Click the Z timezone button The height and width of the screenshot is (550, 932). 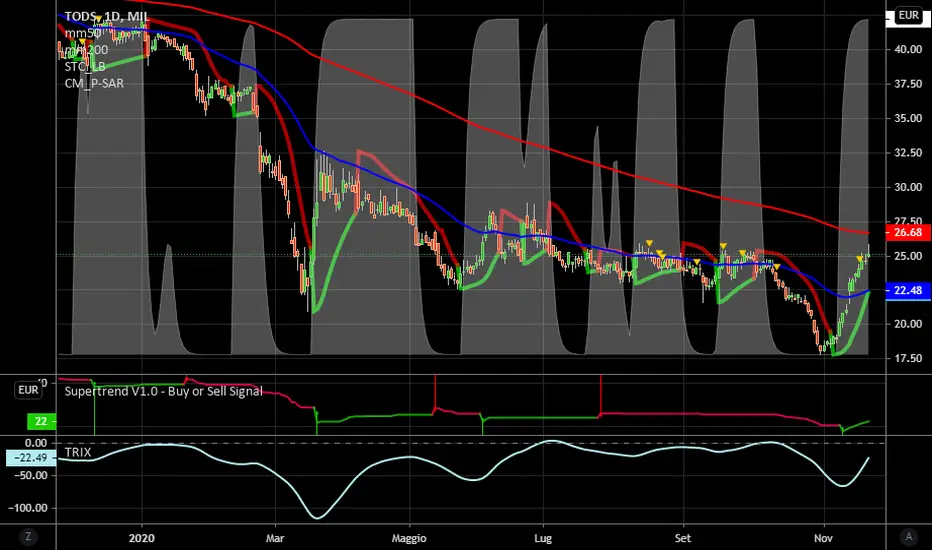click(x=28, y=537)
